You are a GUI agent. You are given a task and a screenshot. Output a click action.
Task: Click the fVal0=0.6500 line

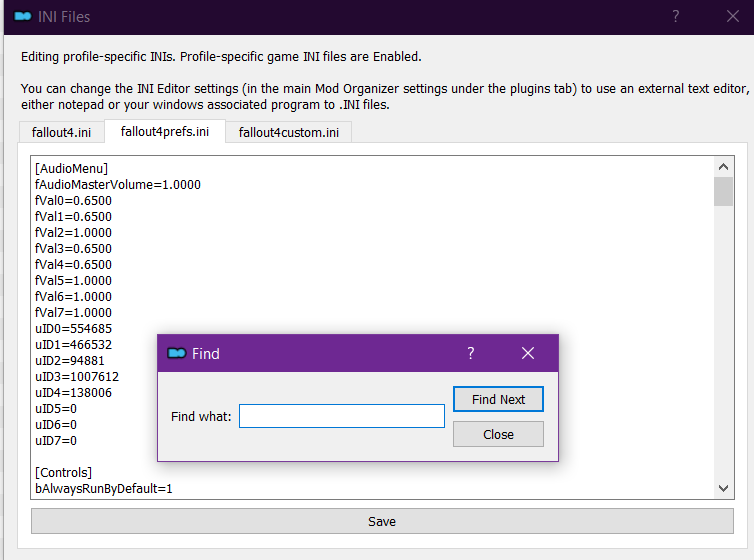click(x=73, y=200)
